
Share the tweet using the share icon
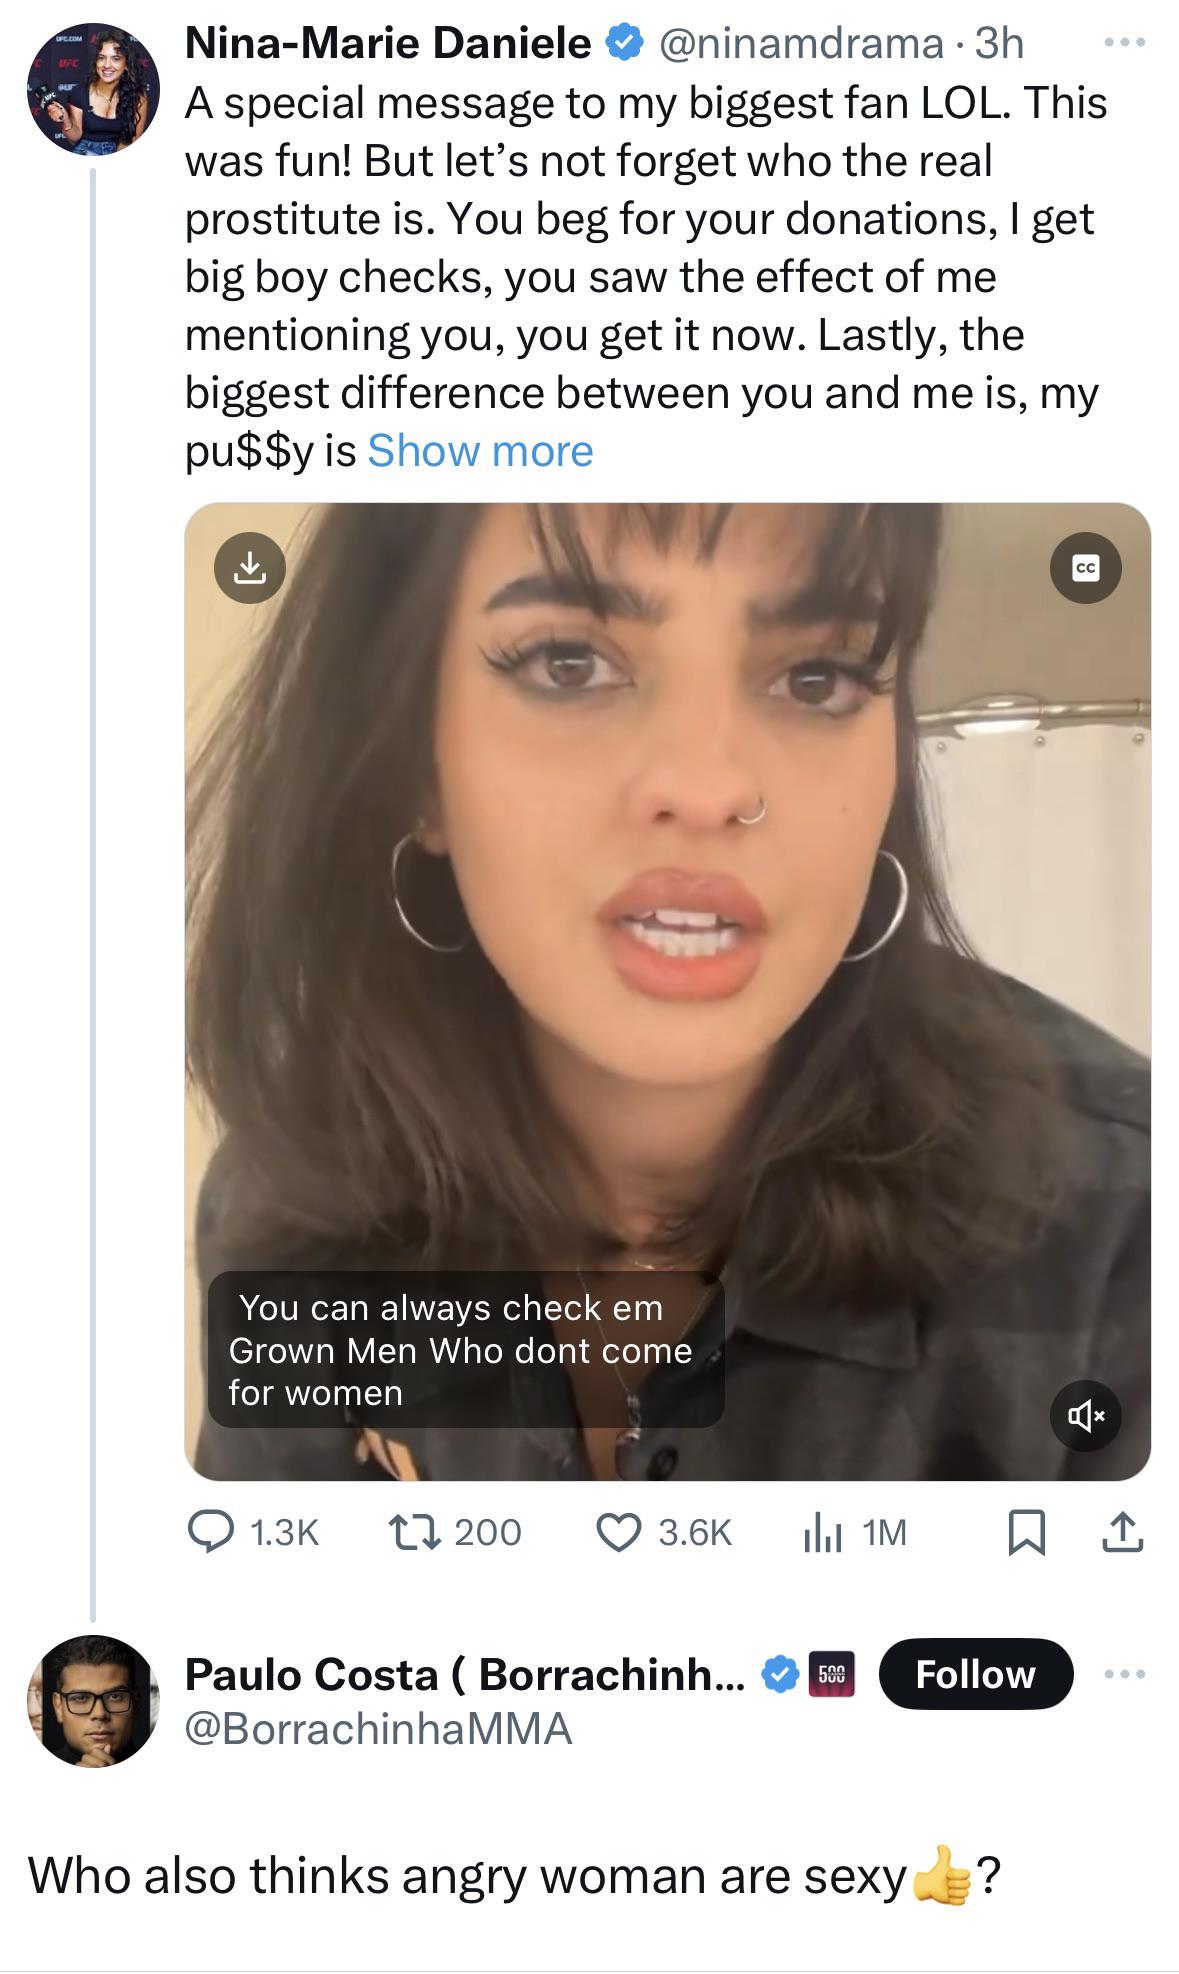pos(1122,1533)
